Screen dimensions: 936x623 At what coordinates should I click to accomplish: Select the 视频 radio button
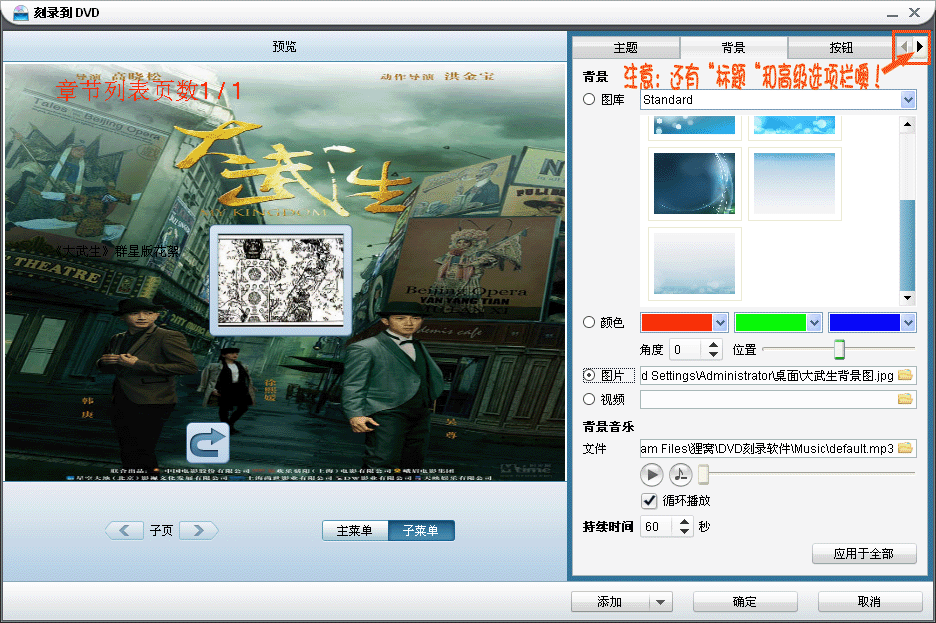(589, 399)
